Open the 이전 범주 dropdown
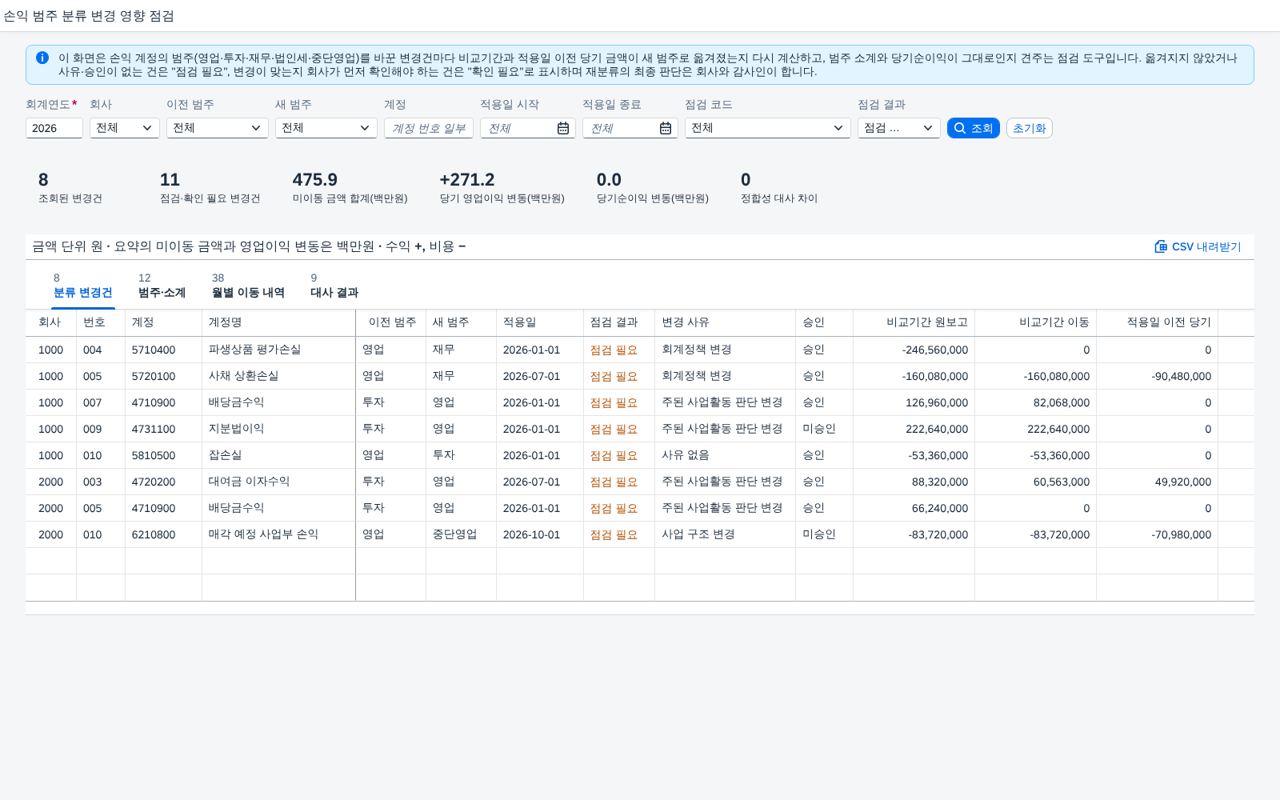The image size is (1280, 800). coord(217,128)
